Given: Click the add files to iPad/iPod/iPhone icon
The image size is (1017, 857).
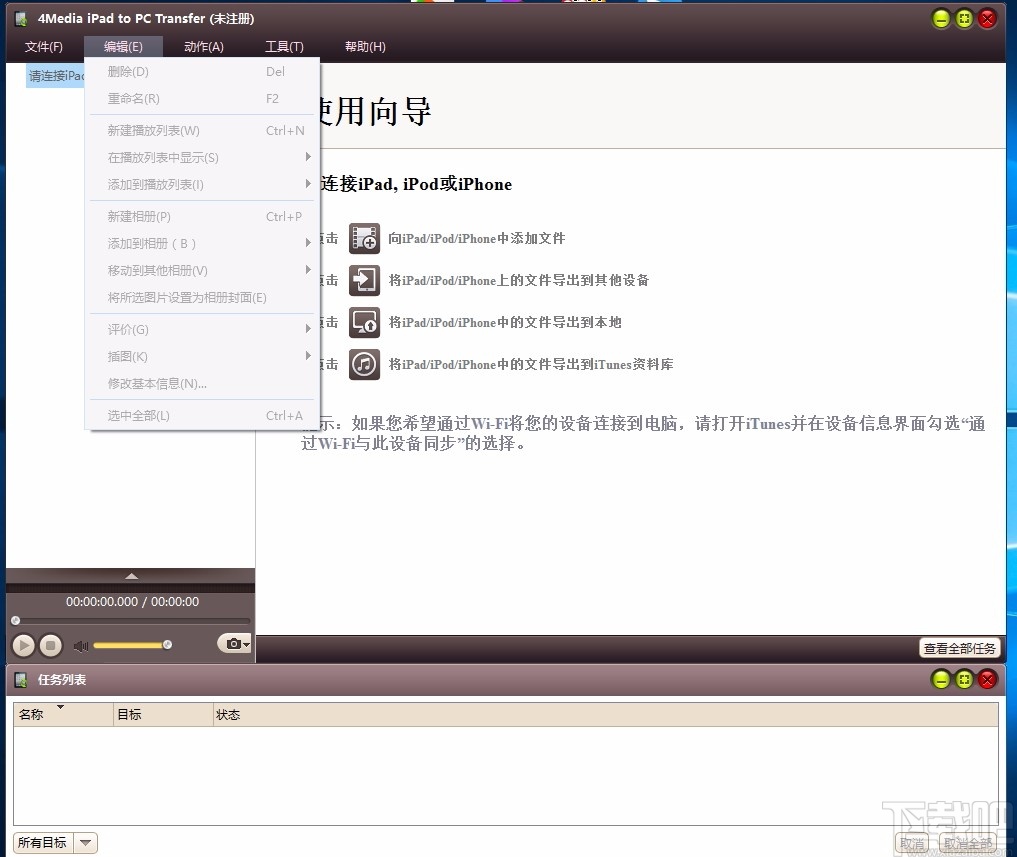Looking at the screenshot, I should (x=364, y=238).
